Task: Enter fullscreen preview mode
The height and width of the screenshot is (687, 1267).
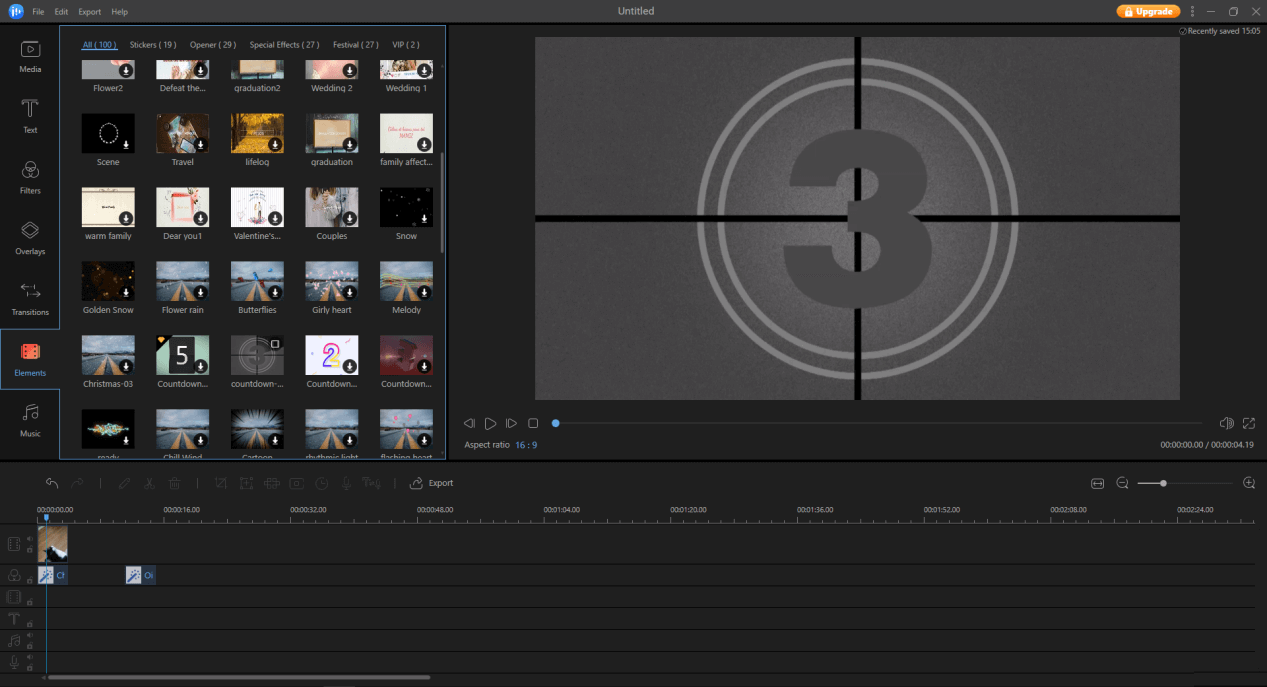Action: [1249, 424]
